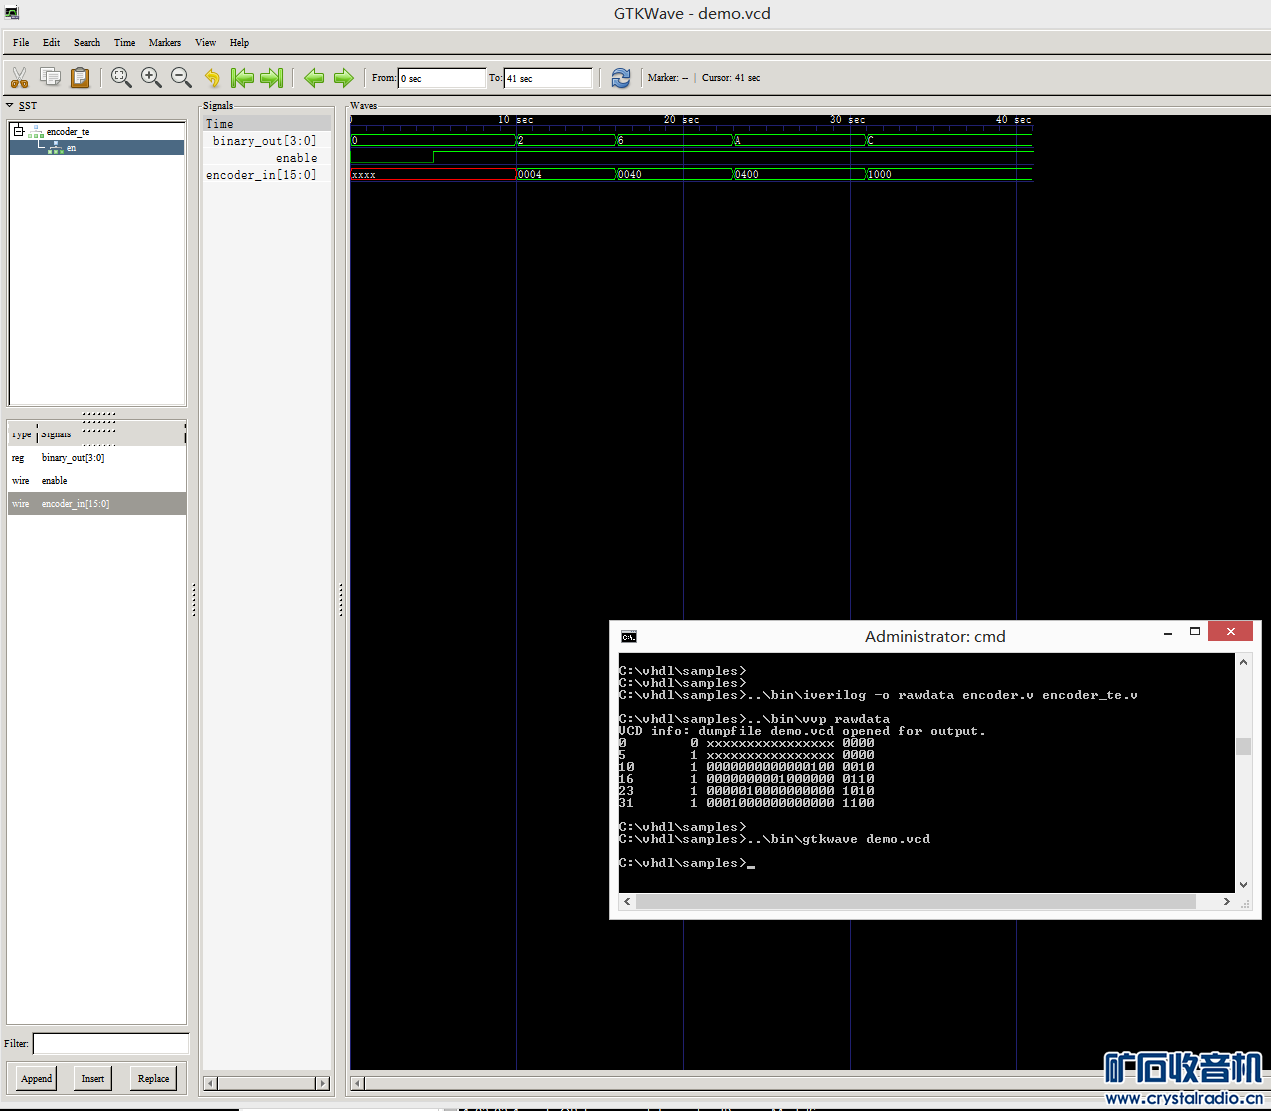Click the 20 sec mark on the time ruler

(682, 120)
